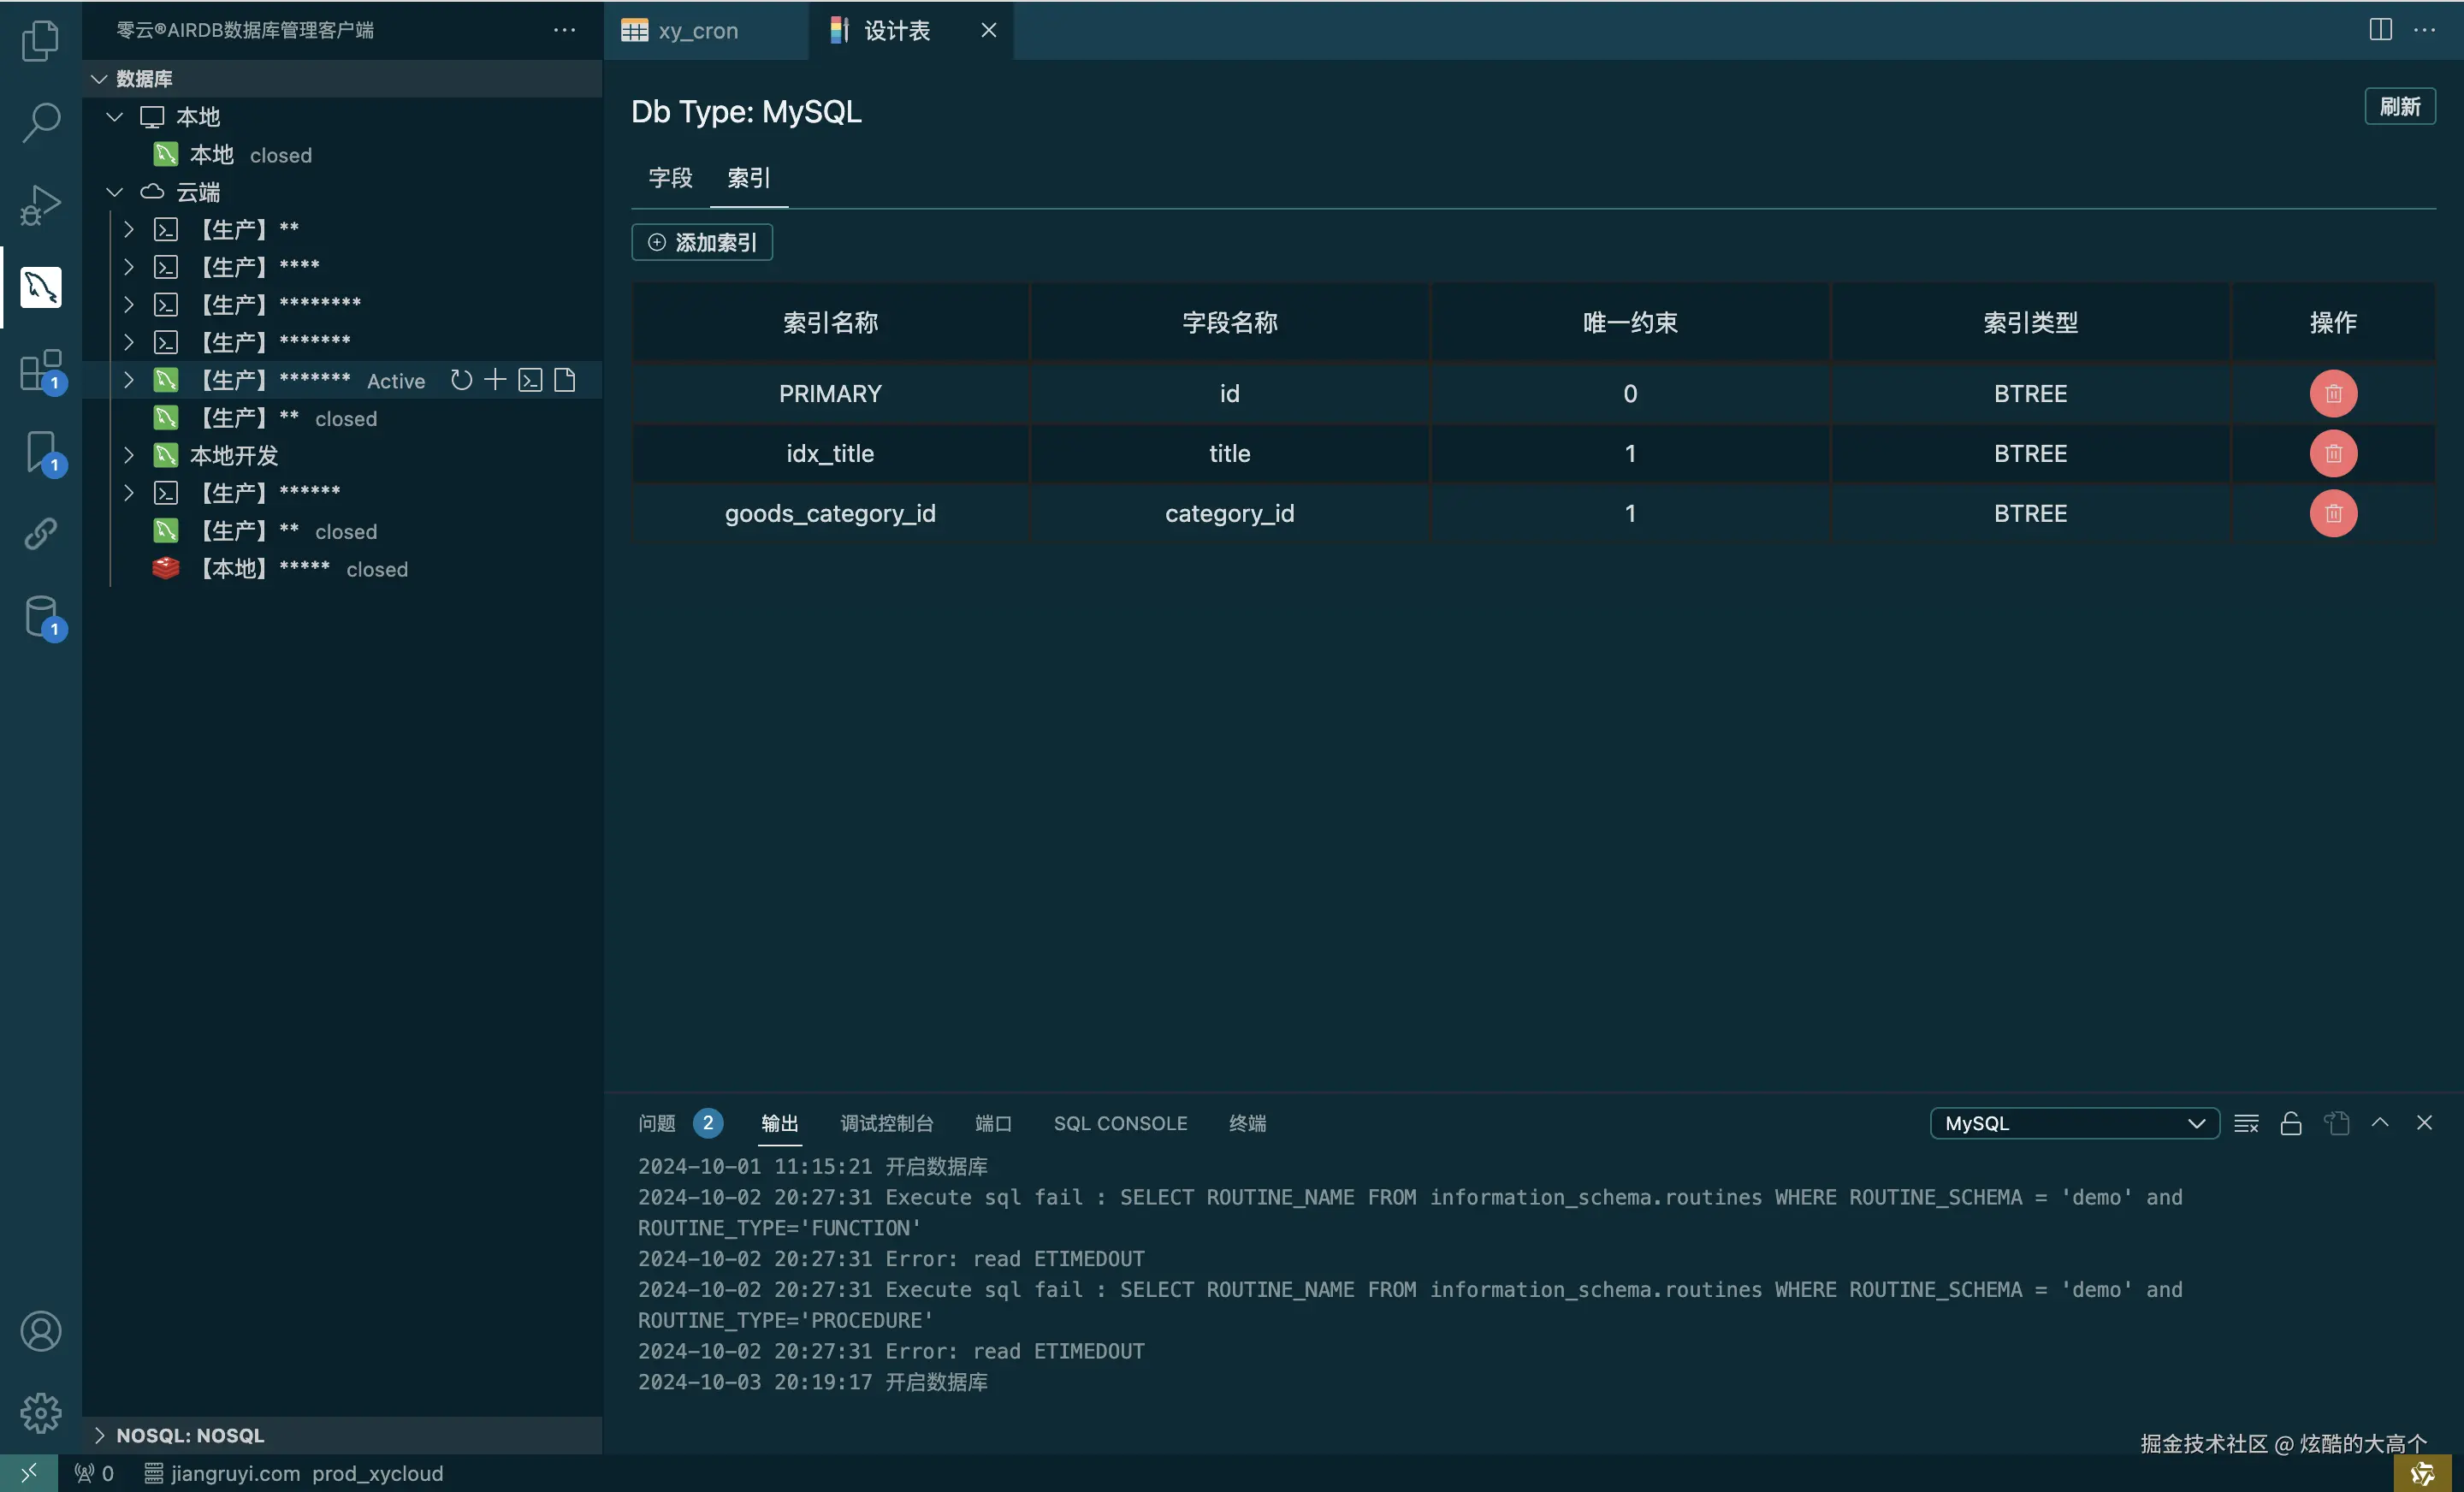Toggle the output scroll lock icon
Viewport: 2464px width, 1492px height.
(x=2290, y=1123)
